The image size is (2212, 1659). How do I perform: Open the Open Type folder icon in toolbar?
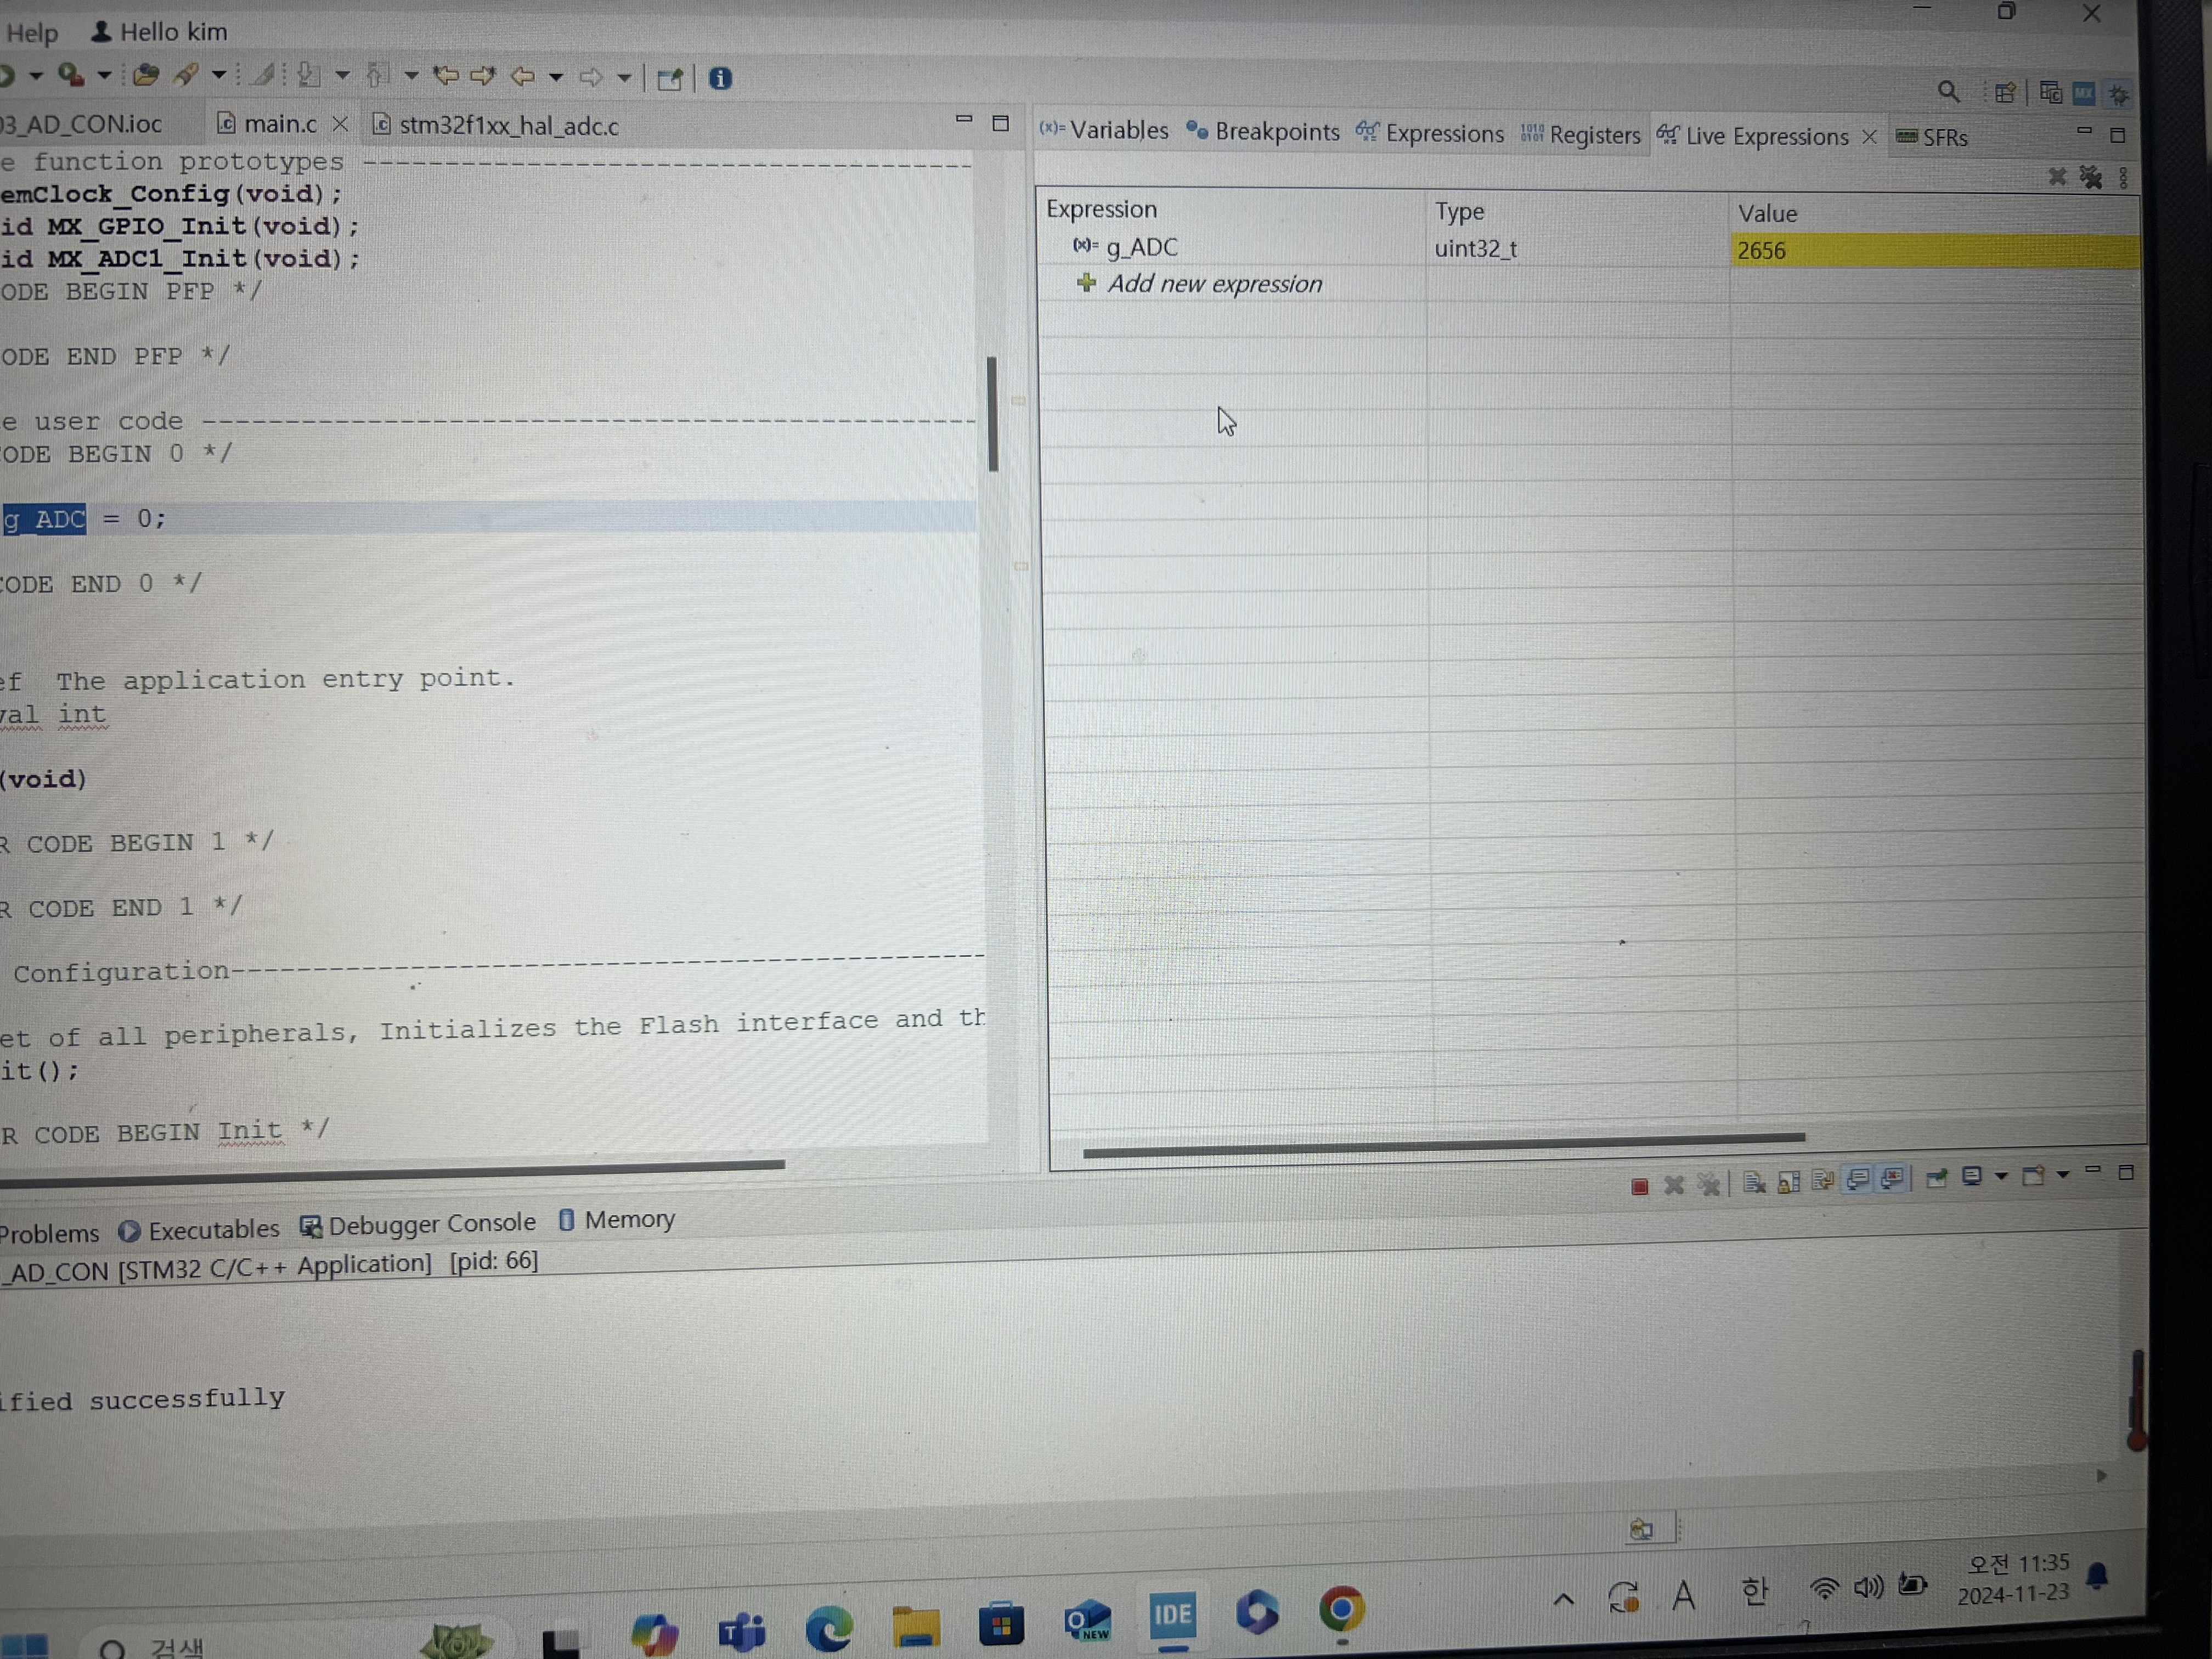[146, 75]
